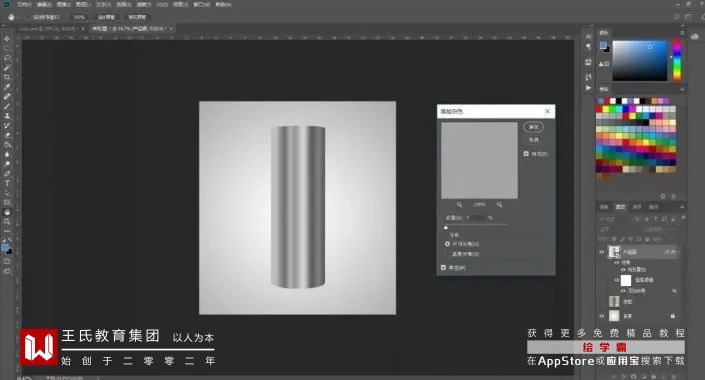Click Fit Screen button in options bar
705x380 pixels.
point(107,17)
